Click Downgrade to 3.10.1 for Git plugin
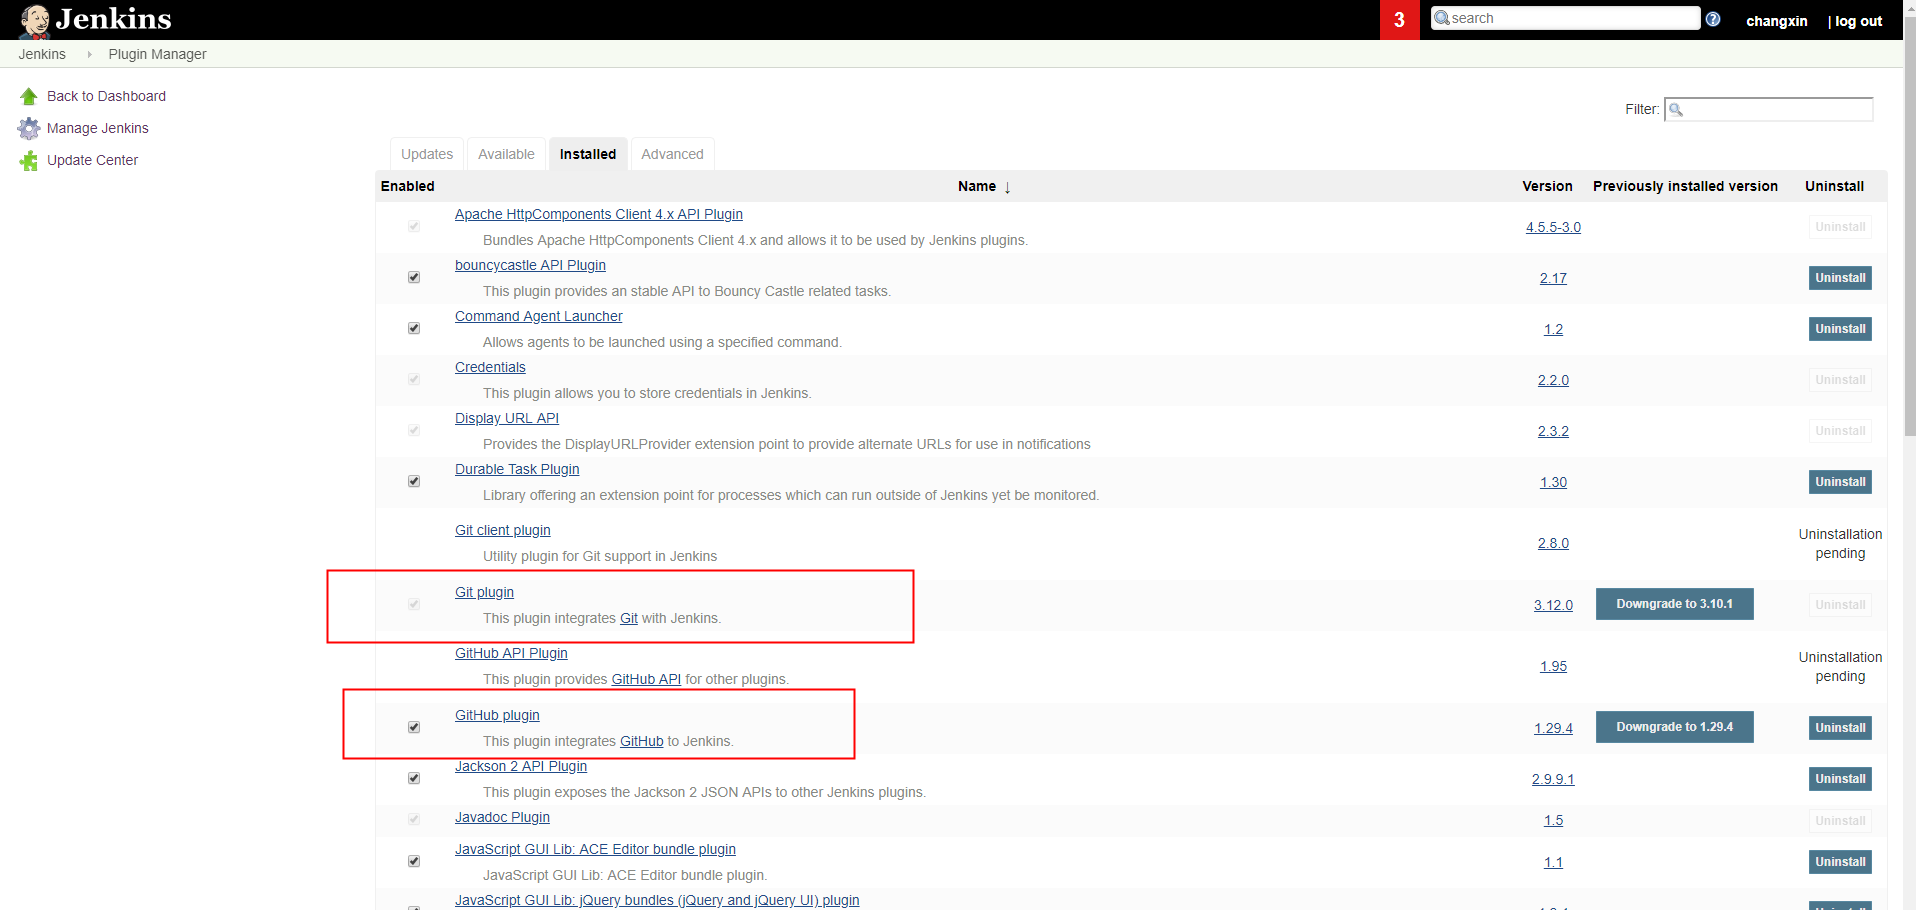The image size is (1916, 910). [x=1674, y=604]
